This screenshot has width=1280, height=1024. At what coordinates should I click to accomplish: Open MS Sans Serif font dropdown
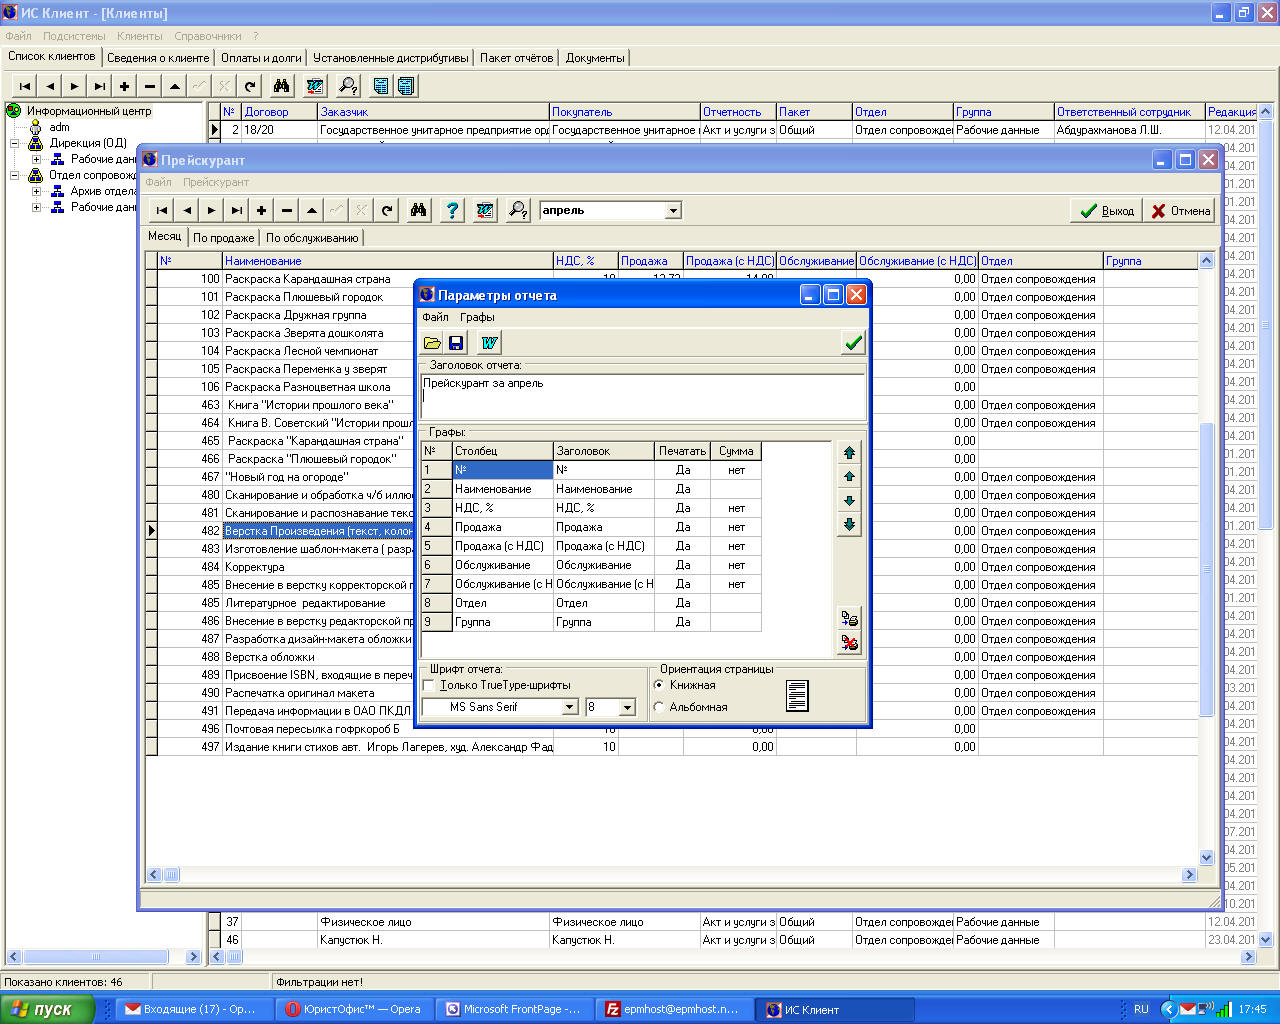pos(570,707)
